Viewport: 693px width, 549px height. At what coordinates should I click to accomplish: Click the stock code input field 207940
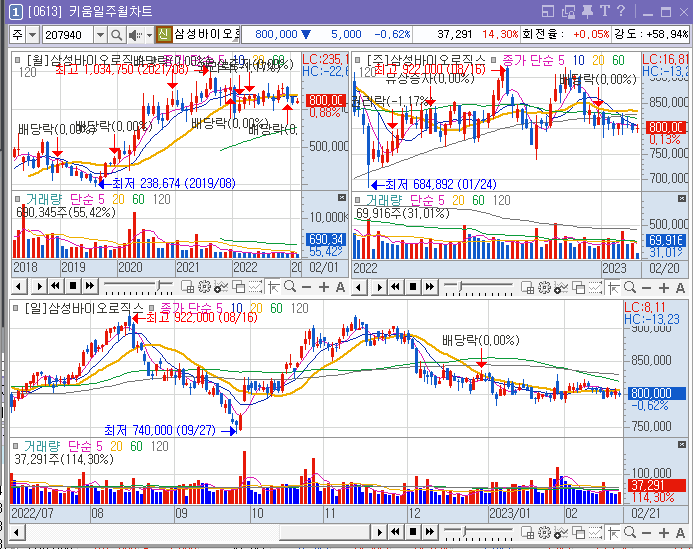(x=68, y=34)
